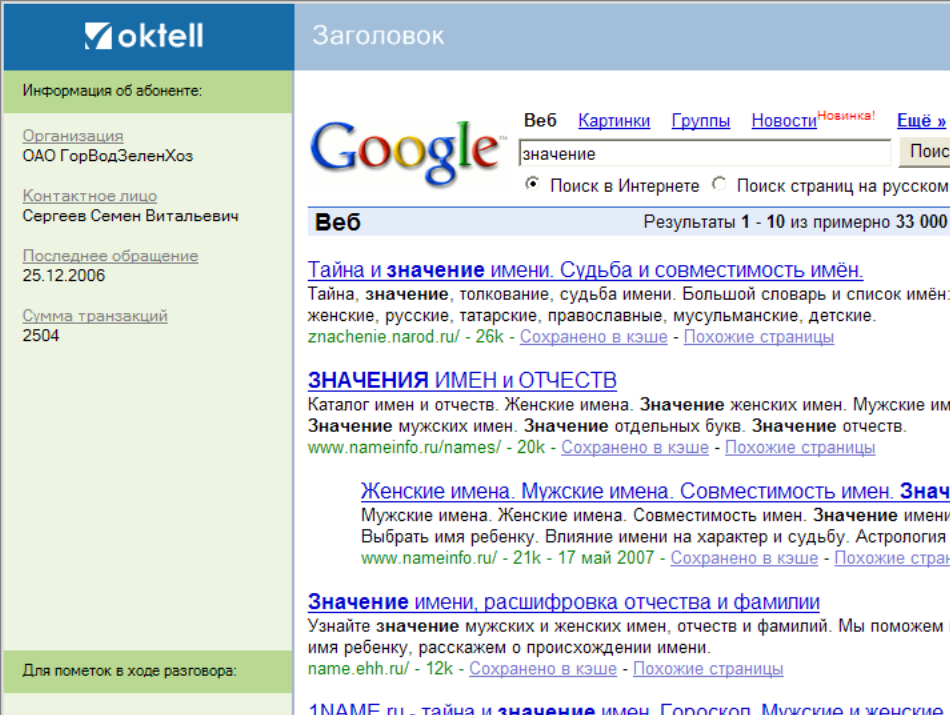The height and width of the screenshot is (715, 950).
Task: Select 'Поиск страниц на русском' radio button
Action: [x=719, y=185]
